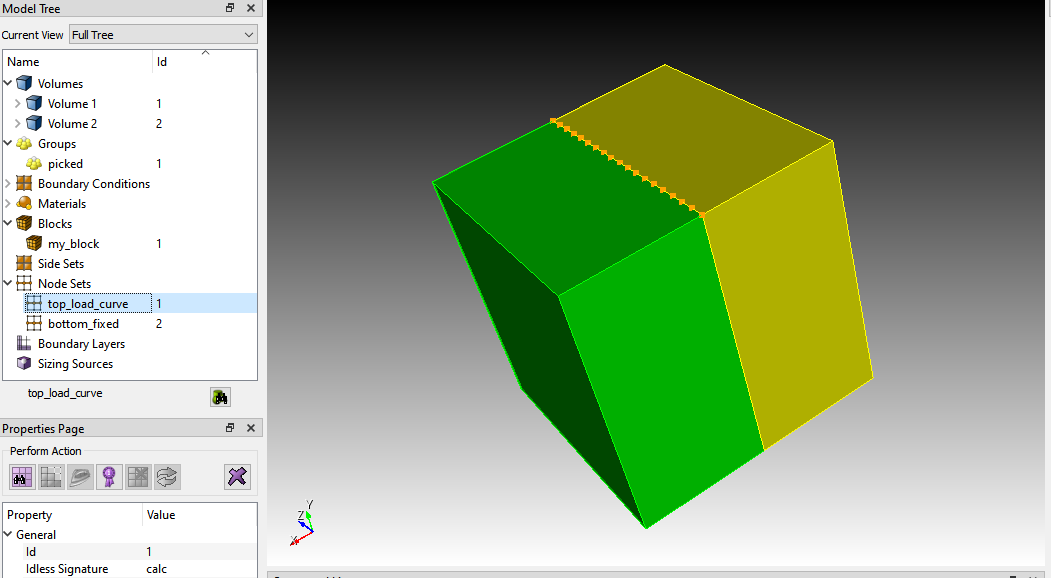Click the purple grid binoculars action icon
Screen dimensions: 1051x578
tap(22, 477)
